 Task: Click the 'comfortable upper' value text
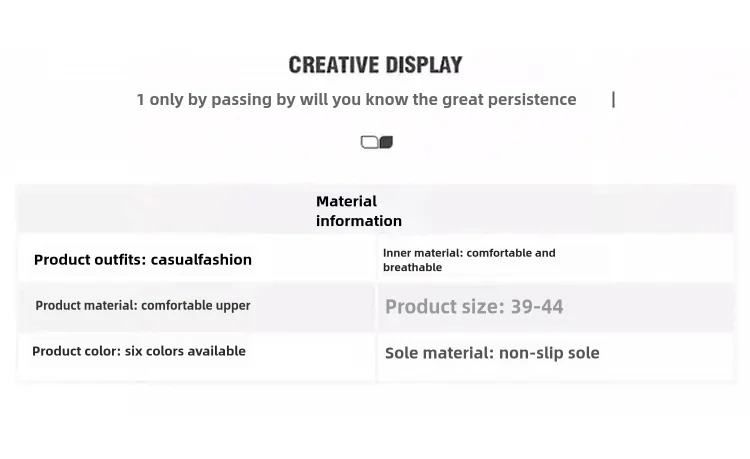pos(196,306)
